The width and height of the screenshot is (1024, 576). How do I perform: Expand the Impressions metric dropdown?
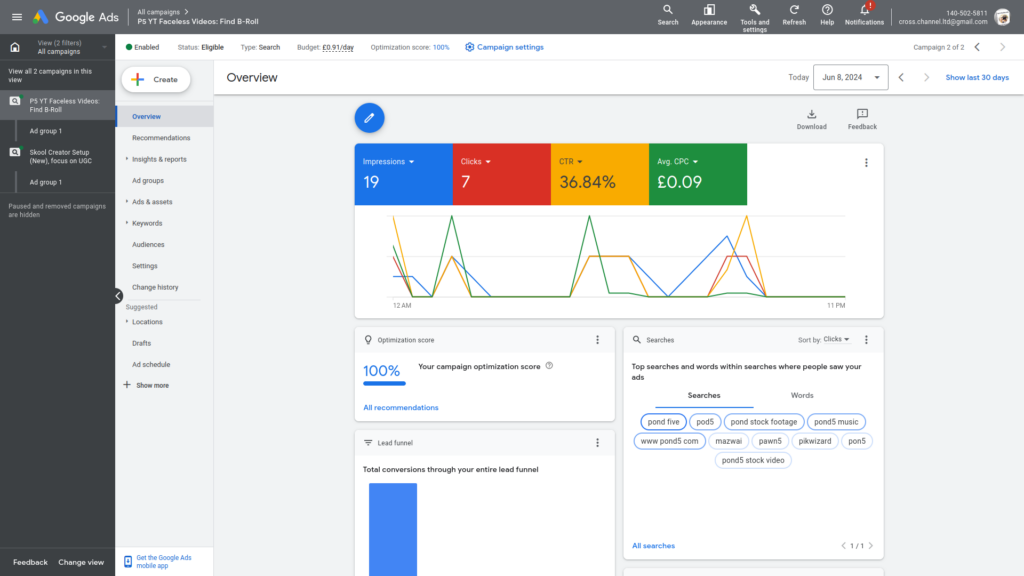click(x=411, y=161)
